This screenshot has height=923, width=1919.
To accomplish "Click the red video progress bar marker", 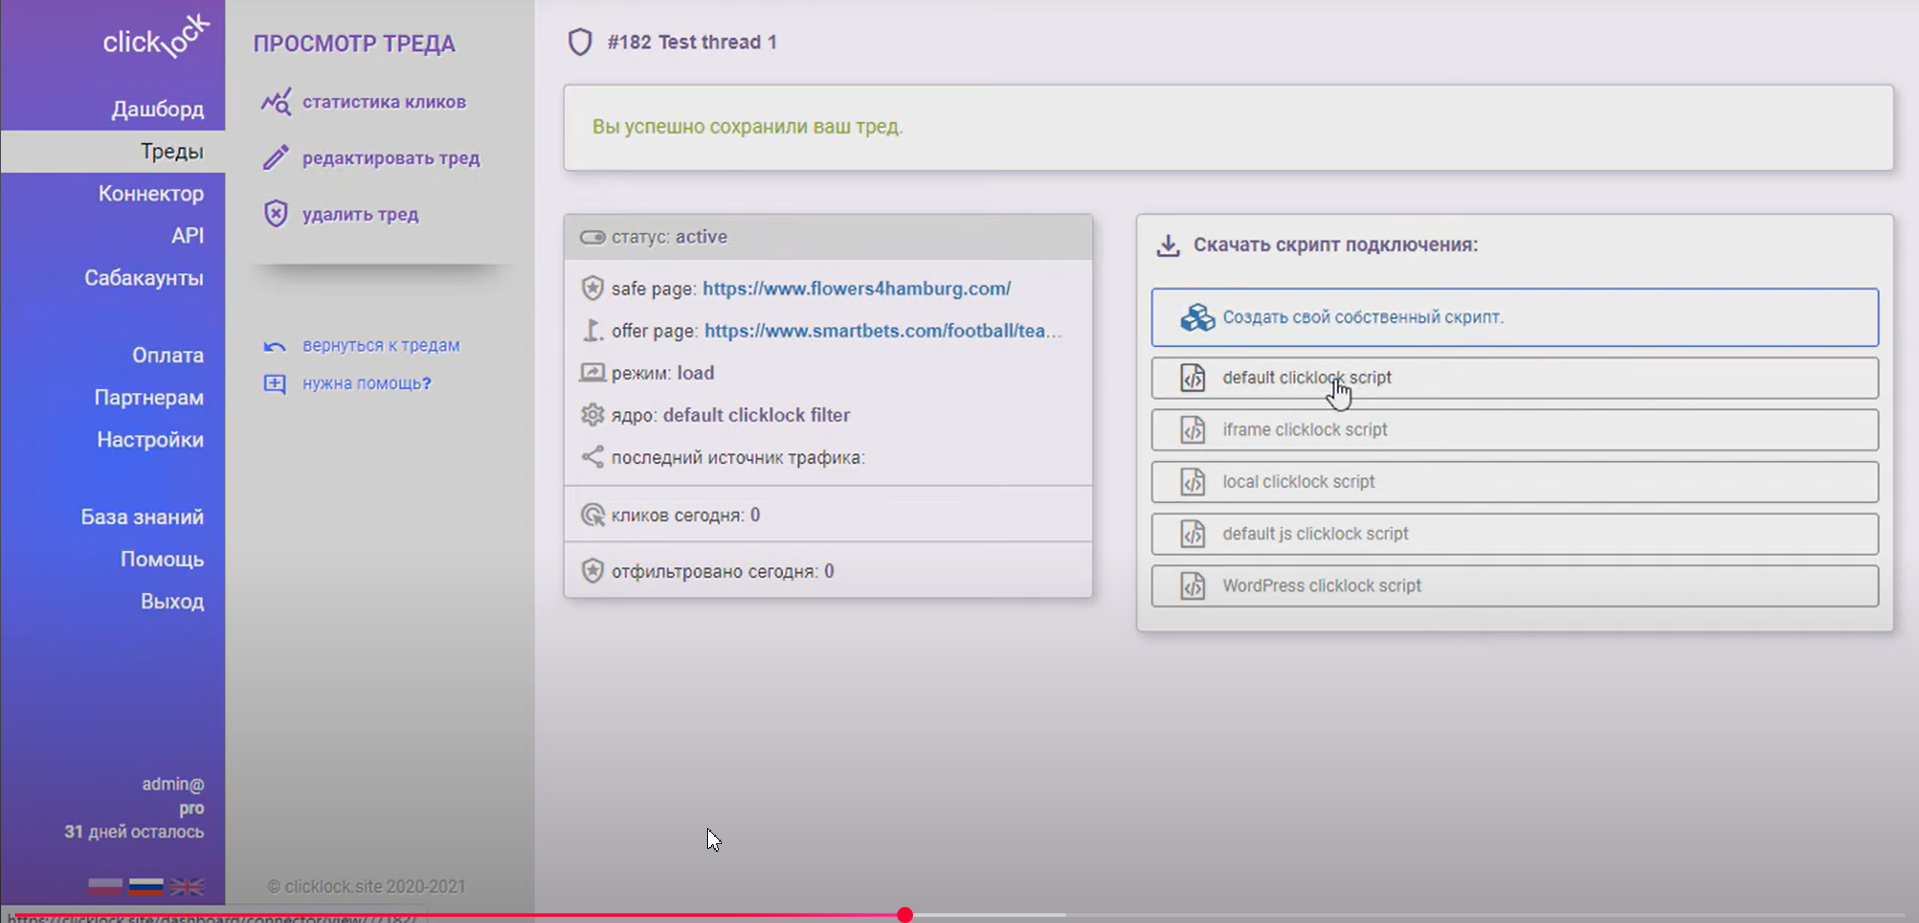I will click(905, 915).
